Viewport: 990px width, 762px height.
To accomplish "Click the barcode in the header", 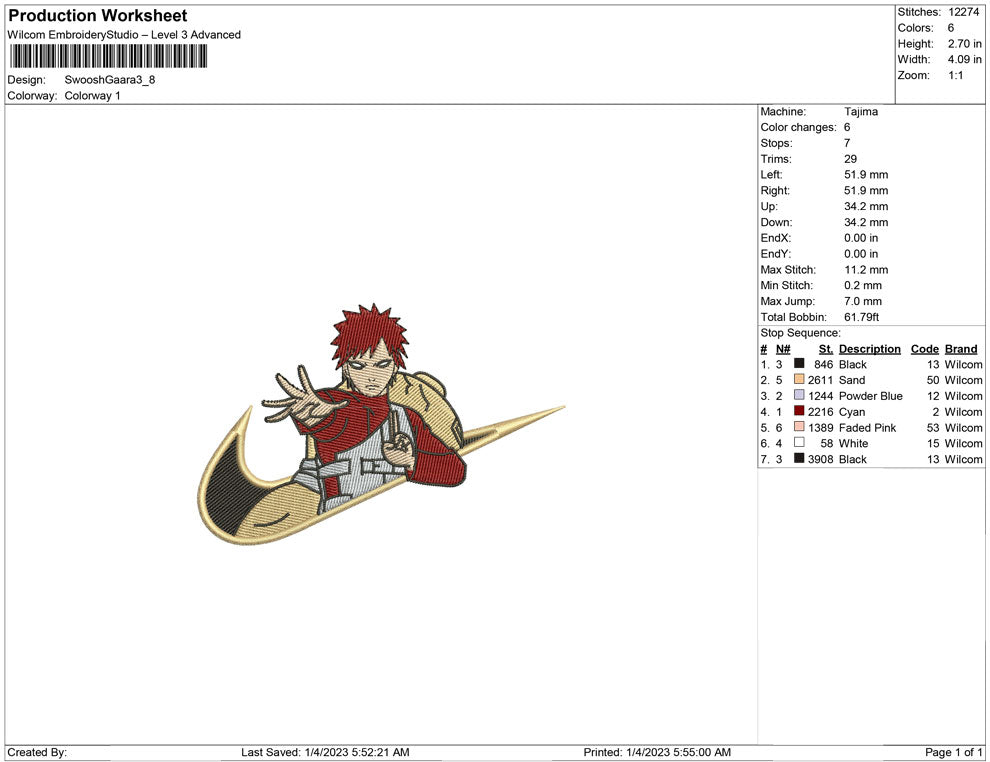I will [108, 56].
